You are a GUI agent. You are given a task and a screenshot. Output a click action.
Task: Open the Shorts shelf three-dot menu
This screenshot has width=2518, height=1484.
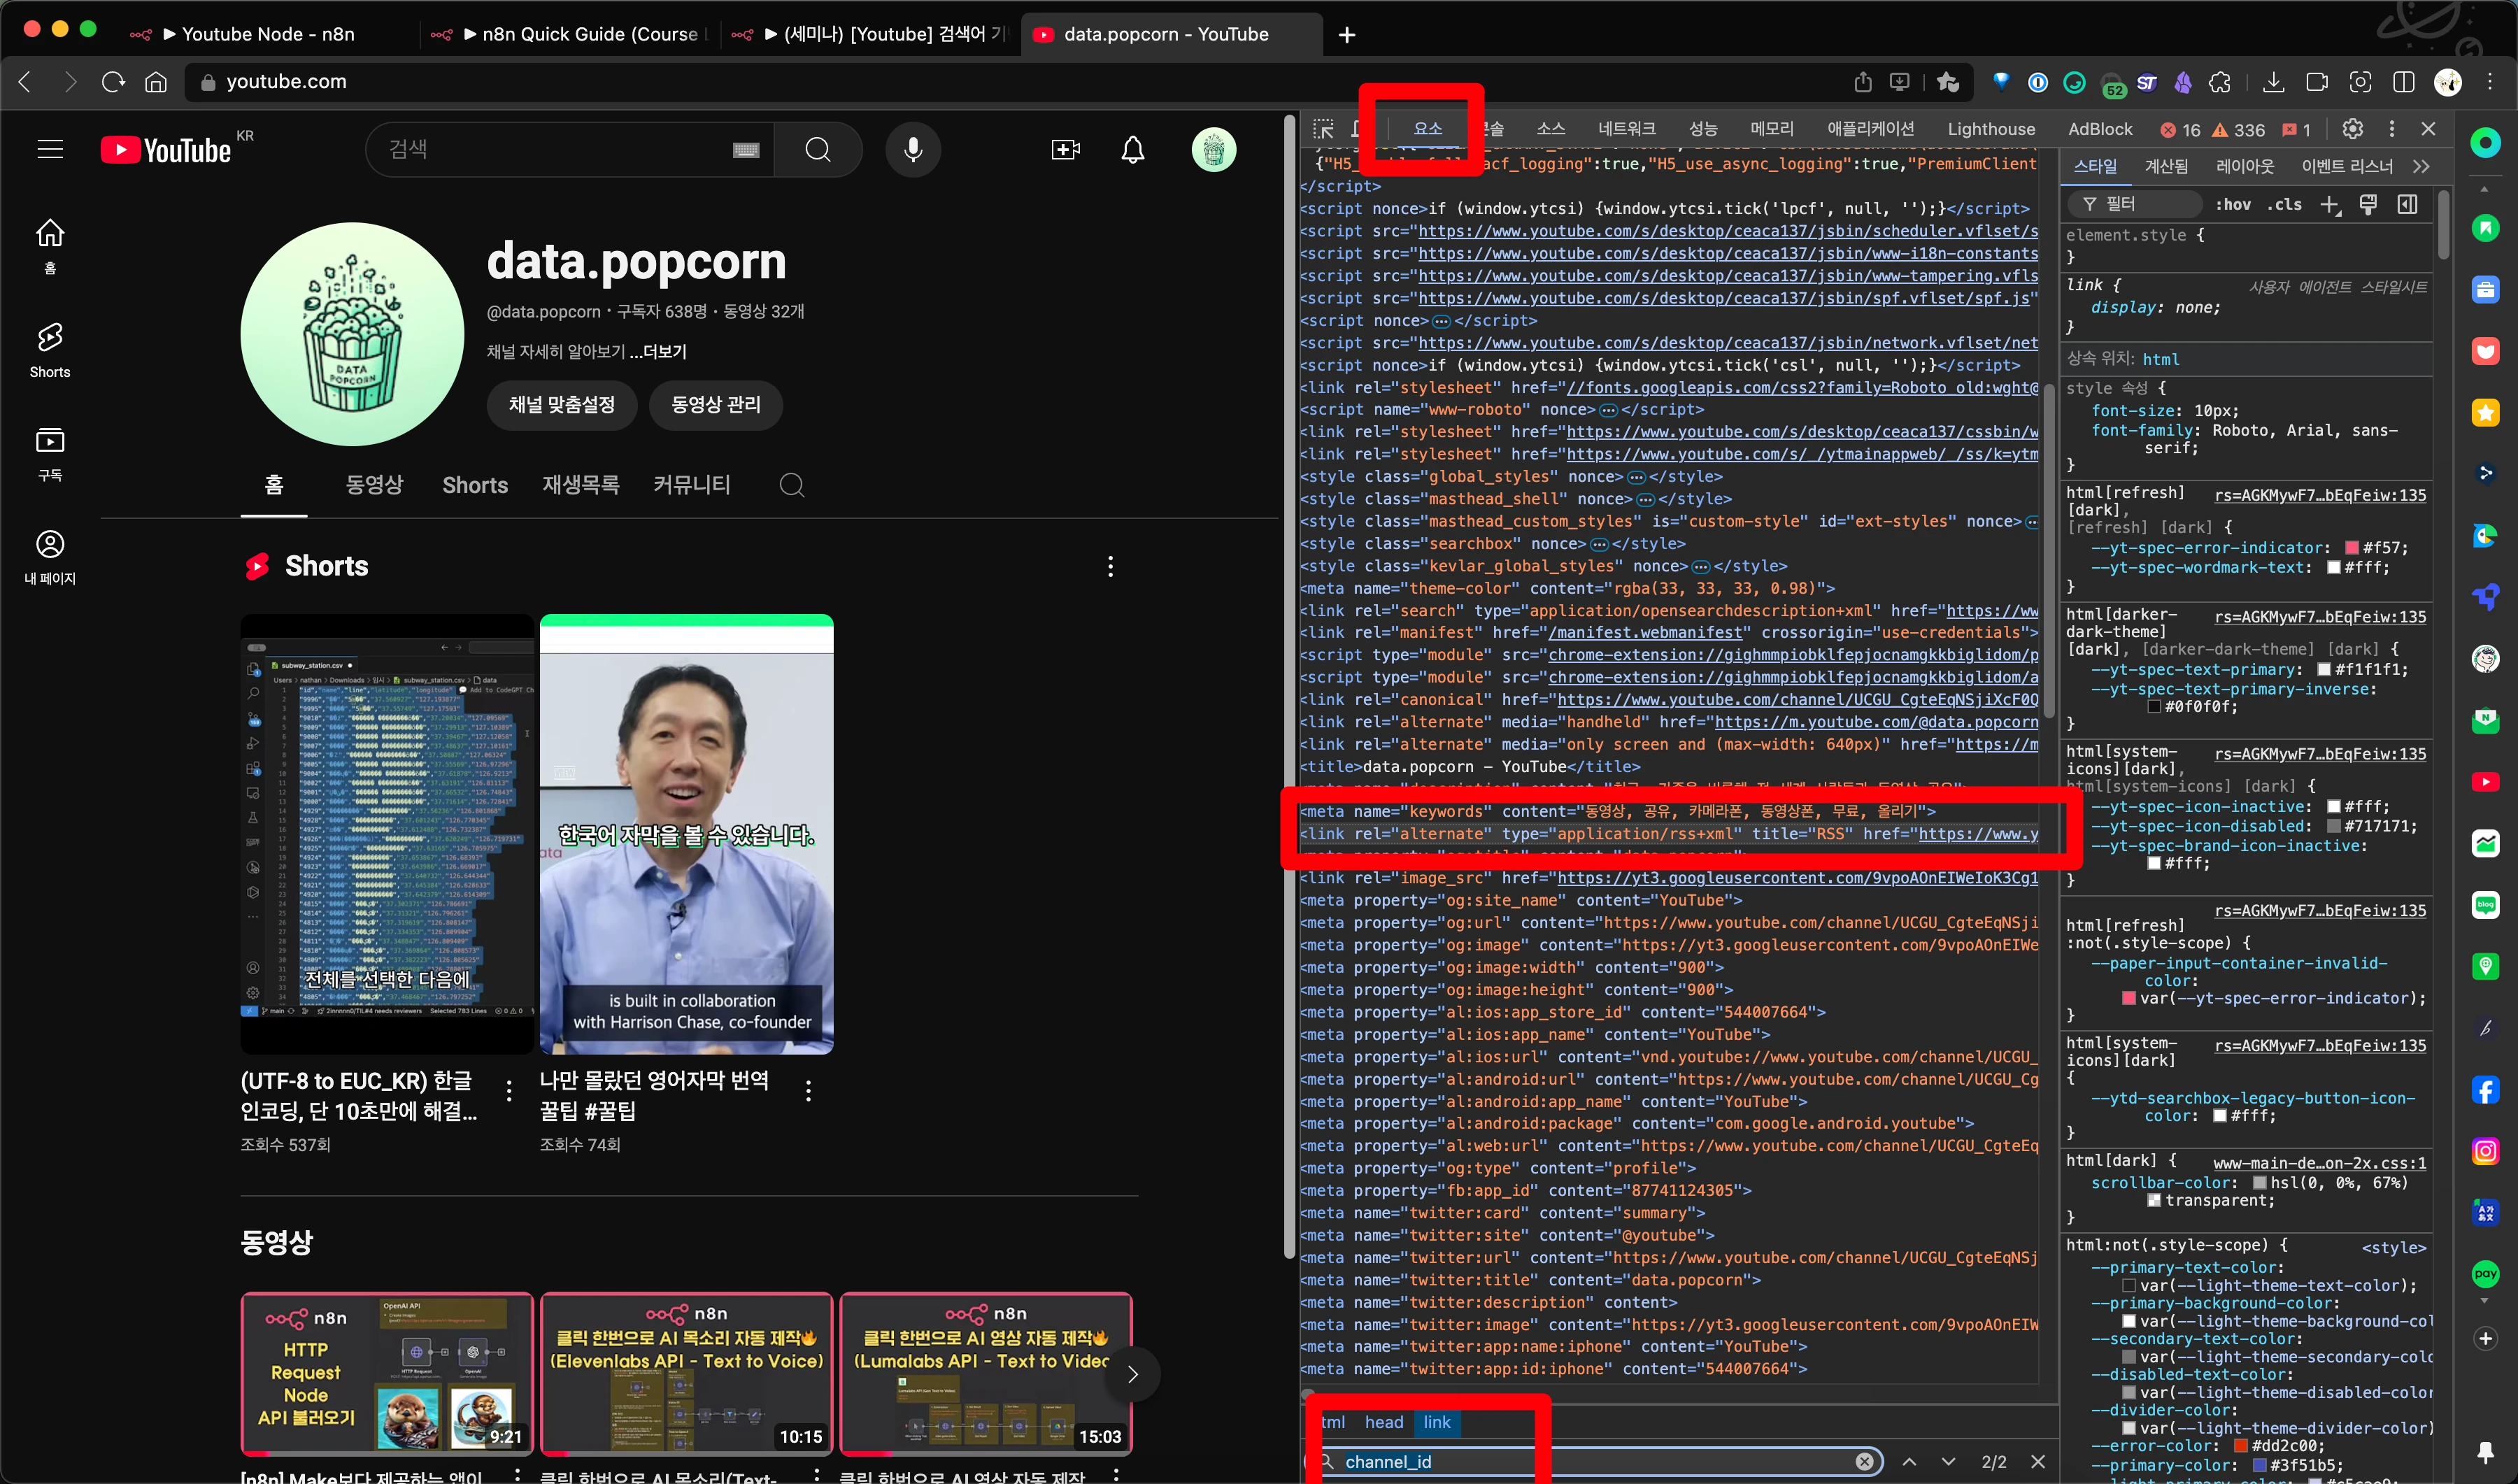pos(1110,567)
